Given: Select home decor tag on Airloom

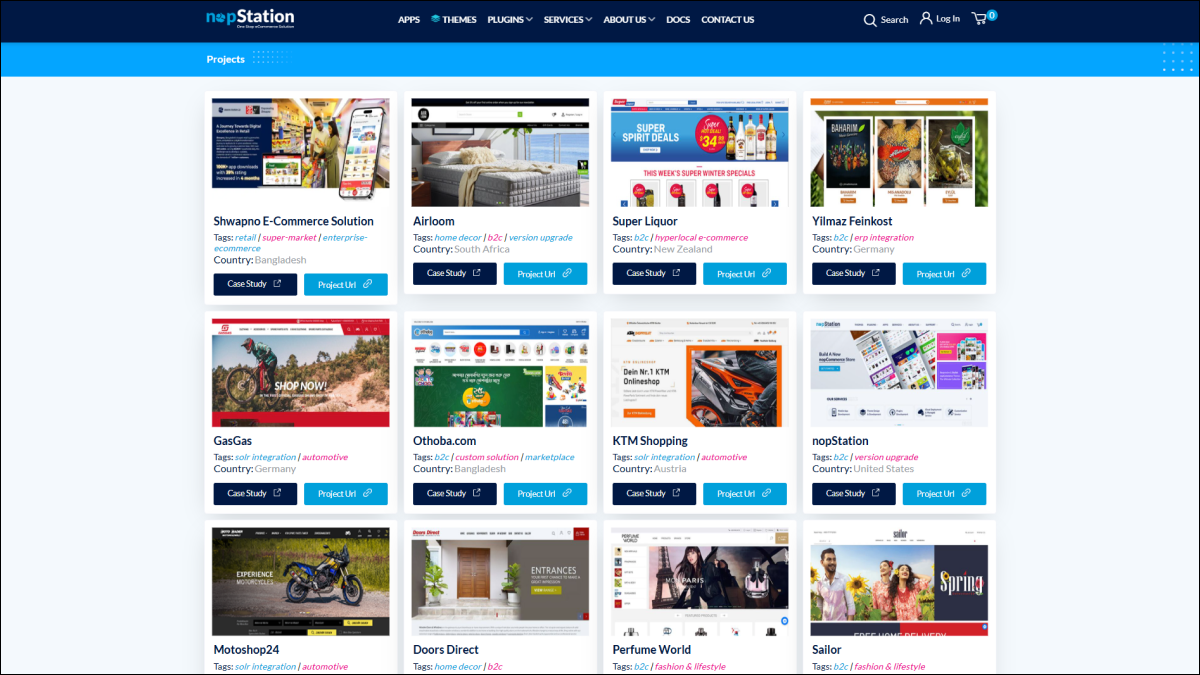Looking at the screenshot, I should tap(458, 237).
